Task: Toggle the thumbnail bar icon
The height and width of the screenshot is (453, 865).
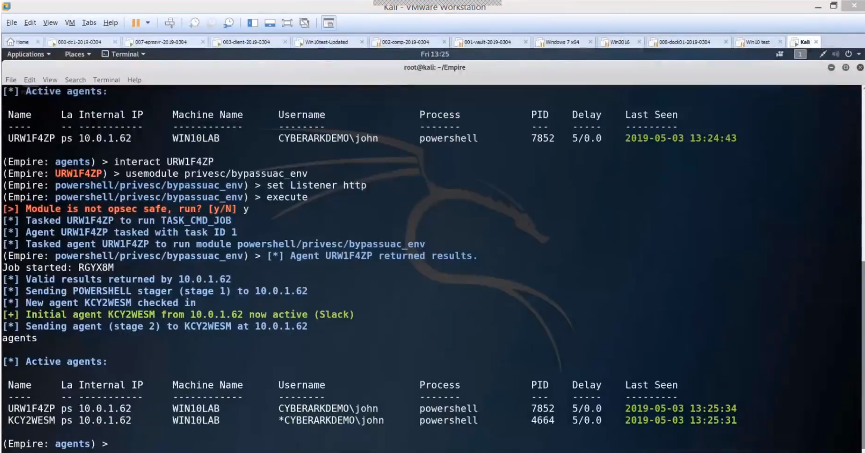Action: [x=270, y=23]
